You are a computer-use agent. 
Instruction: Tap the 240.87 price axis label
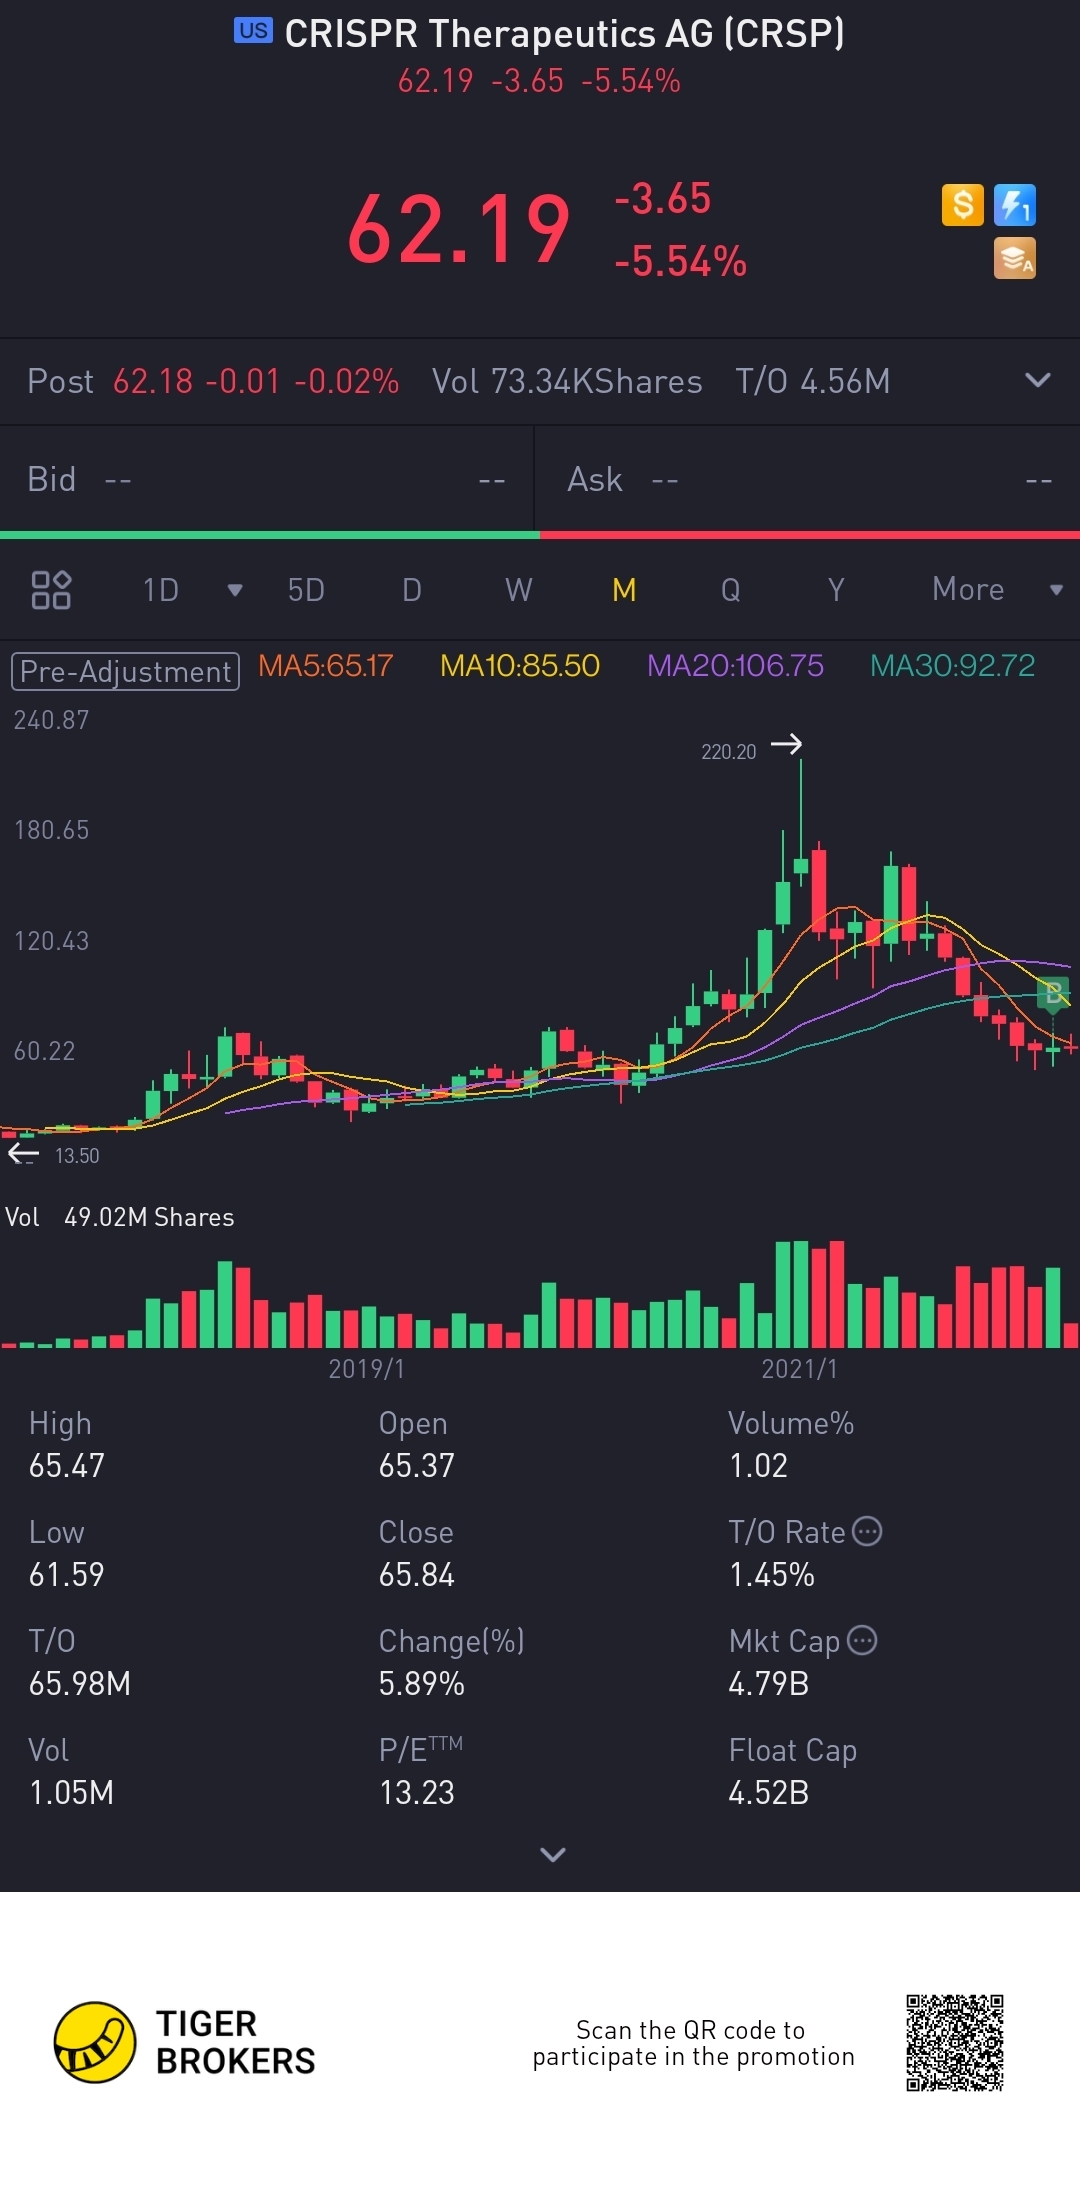tap(51, 720)
